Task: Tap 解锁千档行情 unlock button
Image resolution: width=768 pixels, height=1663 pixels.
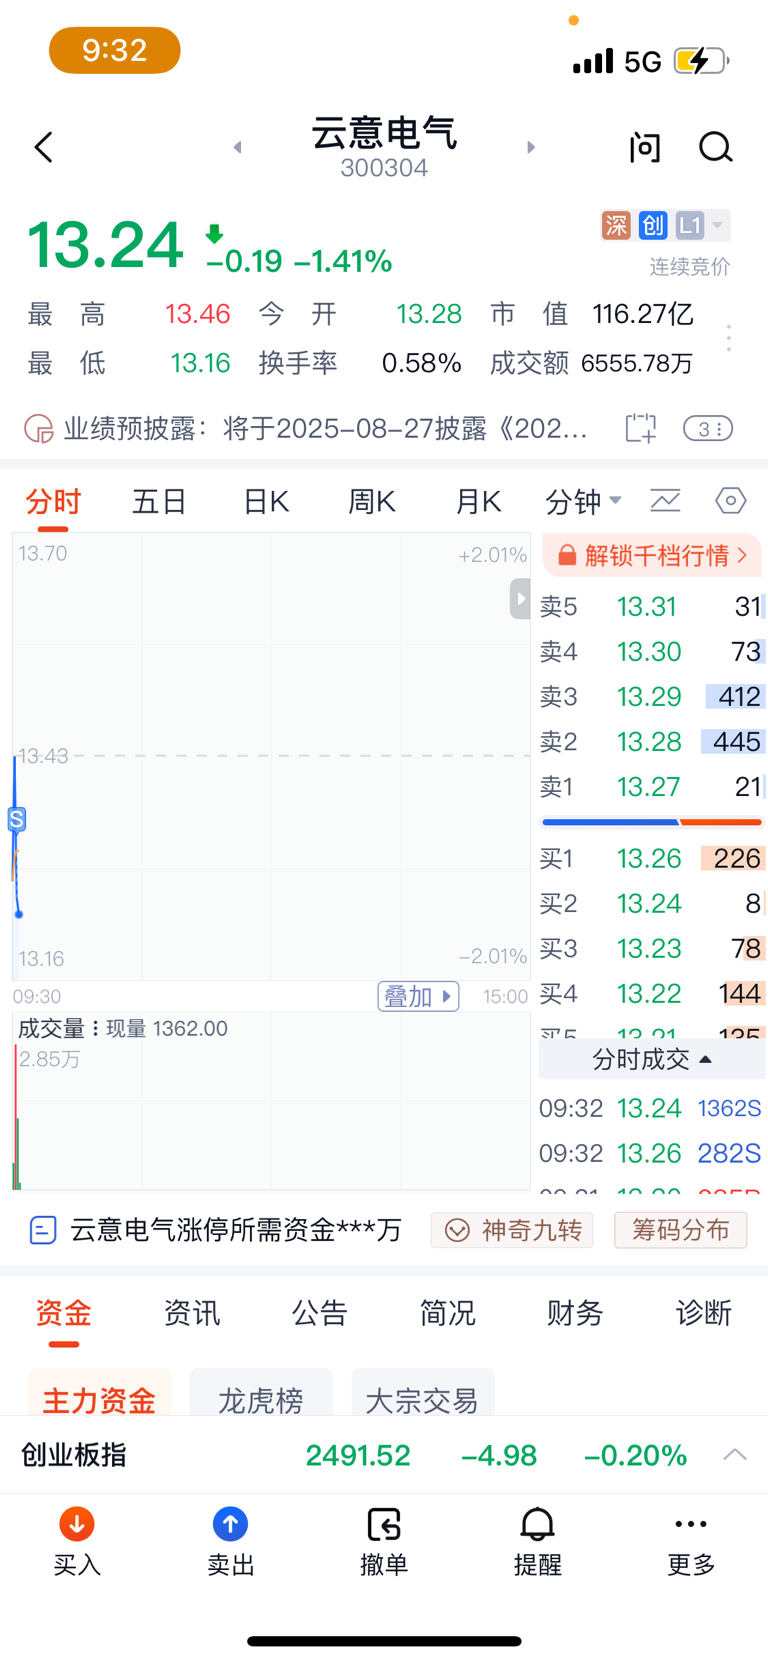Action: pyautogui.click(x=652, y=555)
